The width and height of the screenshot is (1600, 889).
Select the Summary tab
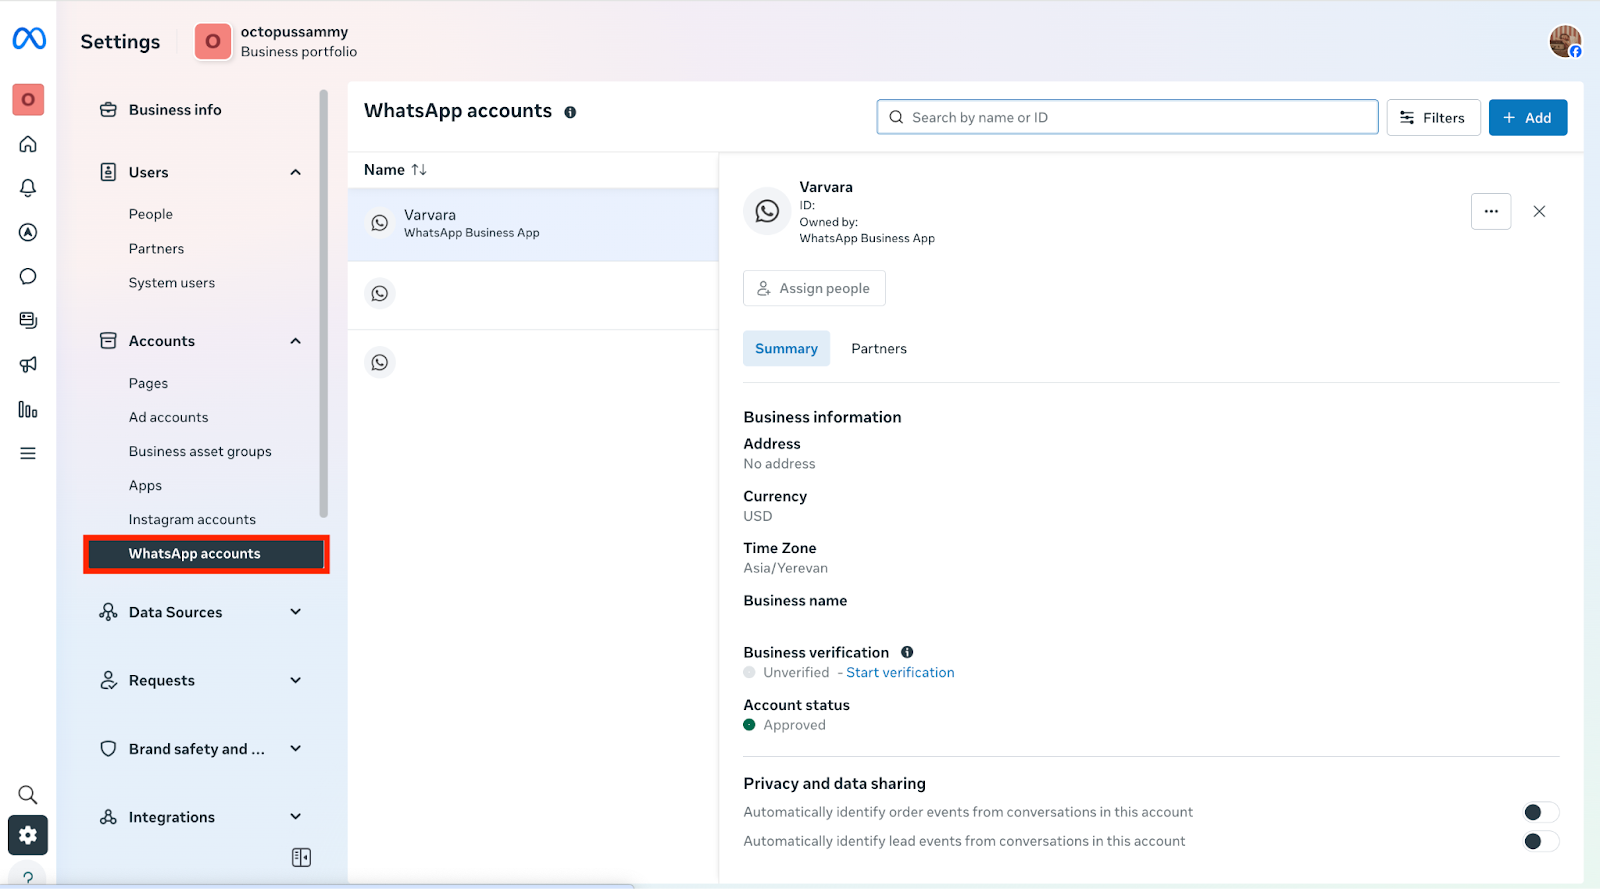pos(786,349)
